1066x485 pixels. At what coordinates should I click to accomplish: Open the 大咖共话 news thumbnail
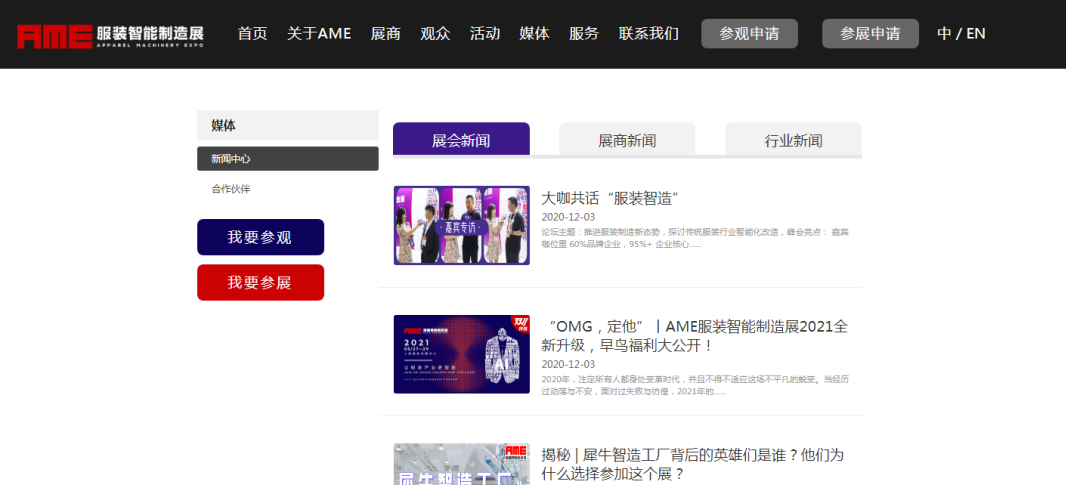pos(461,225)
